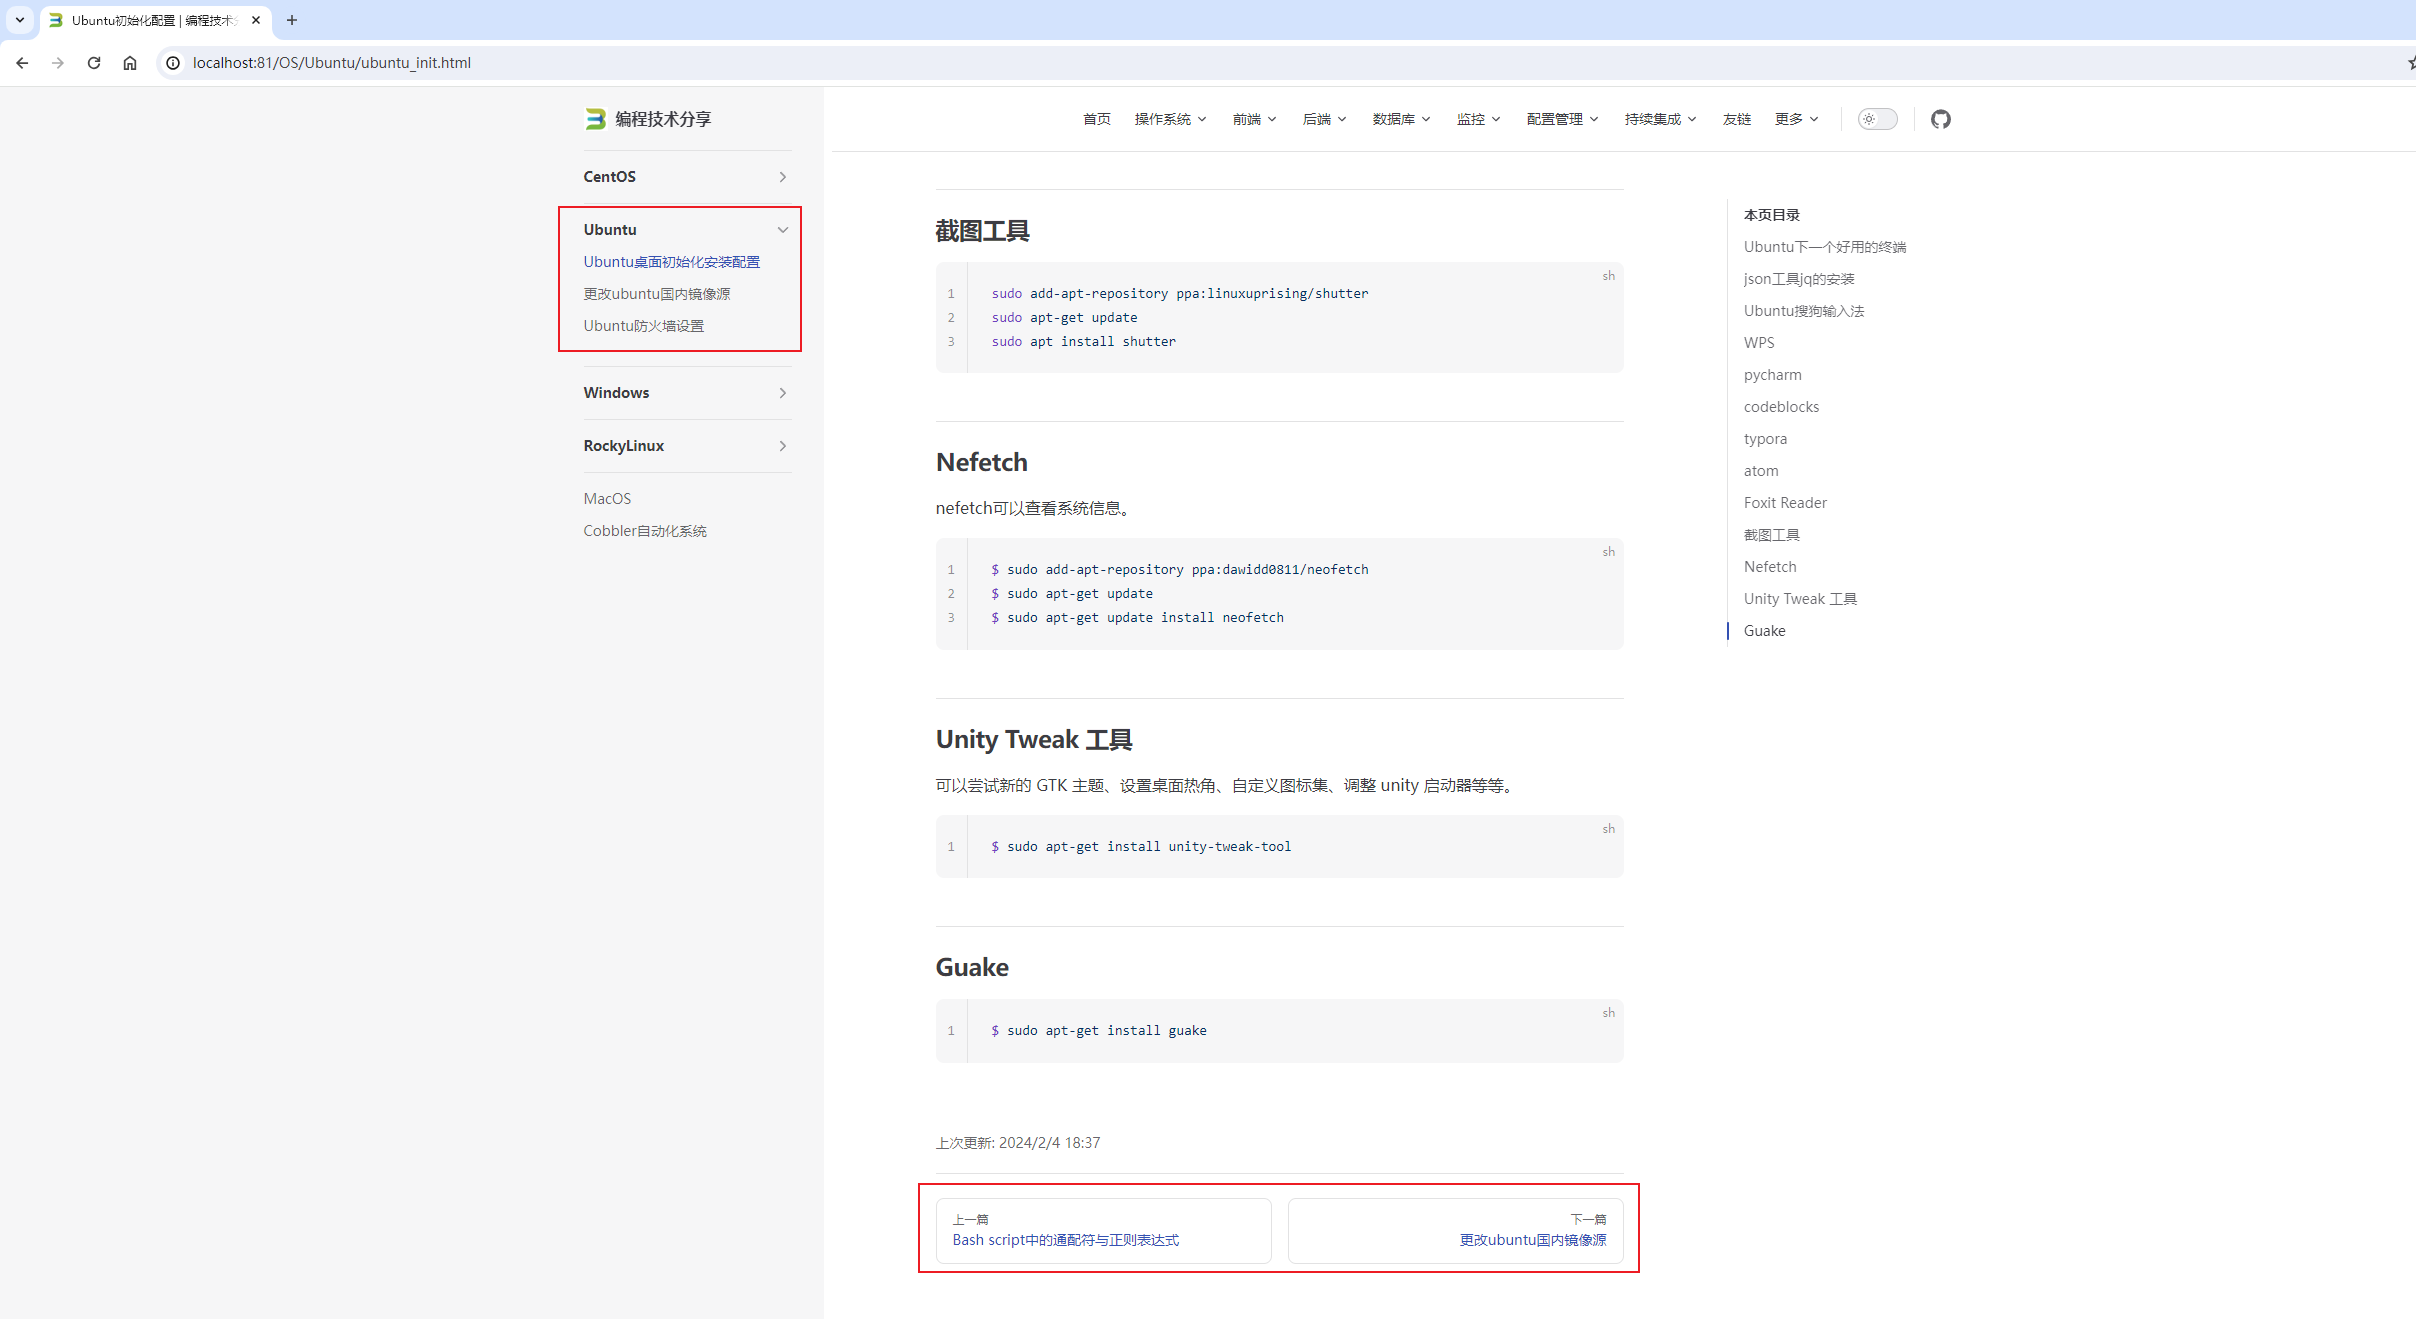The image size is (2416, 1319).
Task: Click the 首页 menu item
Action: coord(1096,119)
